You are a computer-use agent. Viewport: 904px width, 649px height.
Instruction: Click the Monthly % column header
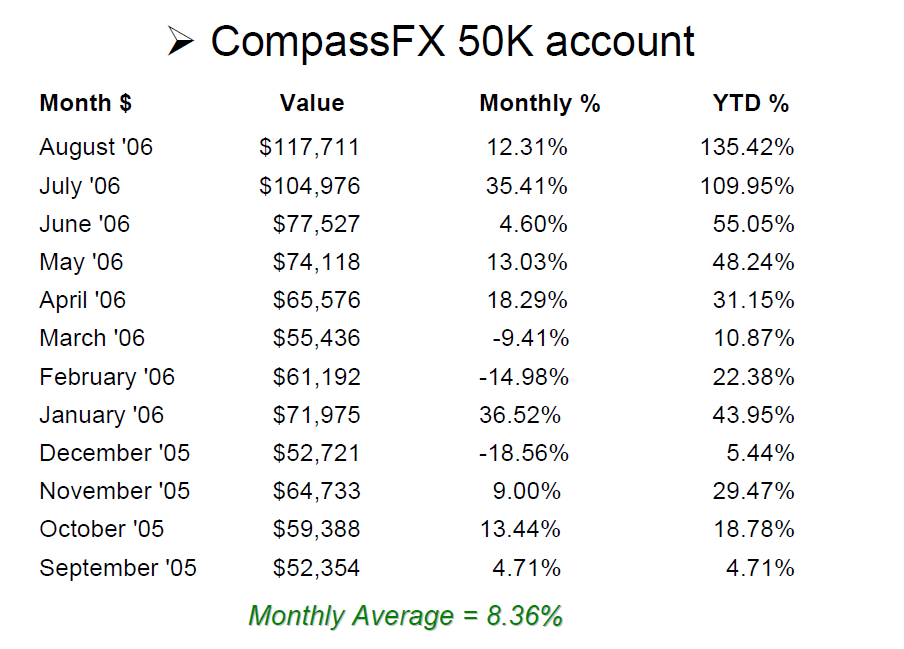(540, 103)
